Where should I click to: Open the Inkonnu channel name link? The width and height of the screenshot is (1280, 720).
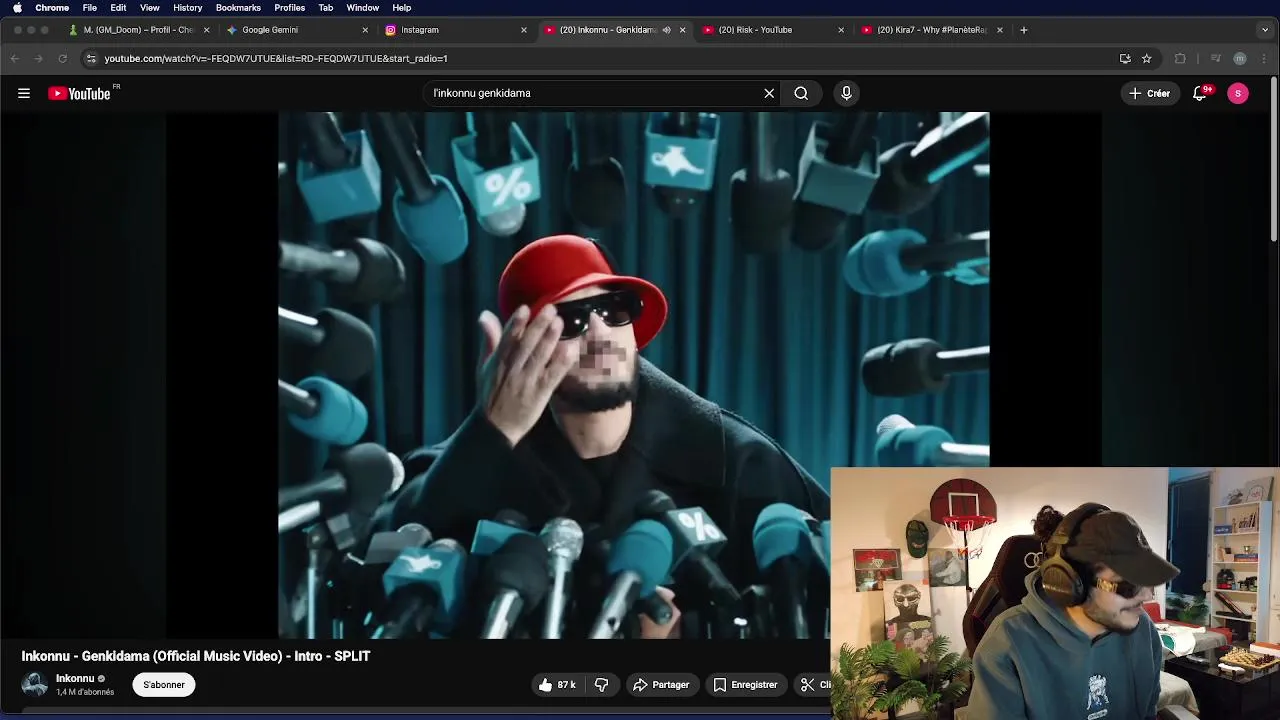point(75,678)
